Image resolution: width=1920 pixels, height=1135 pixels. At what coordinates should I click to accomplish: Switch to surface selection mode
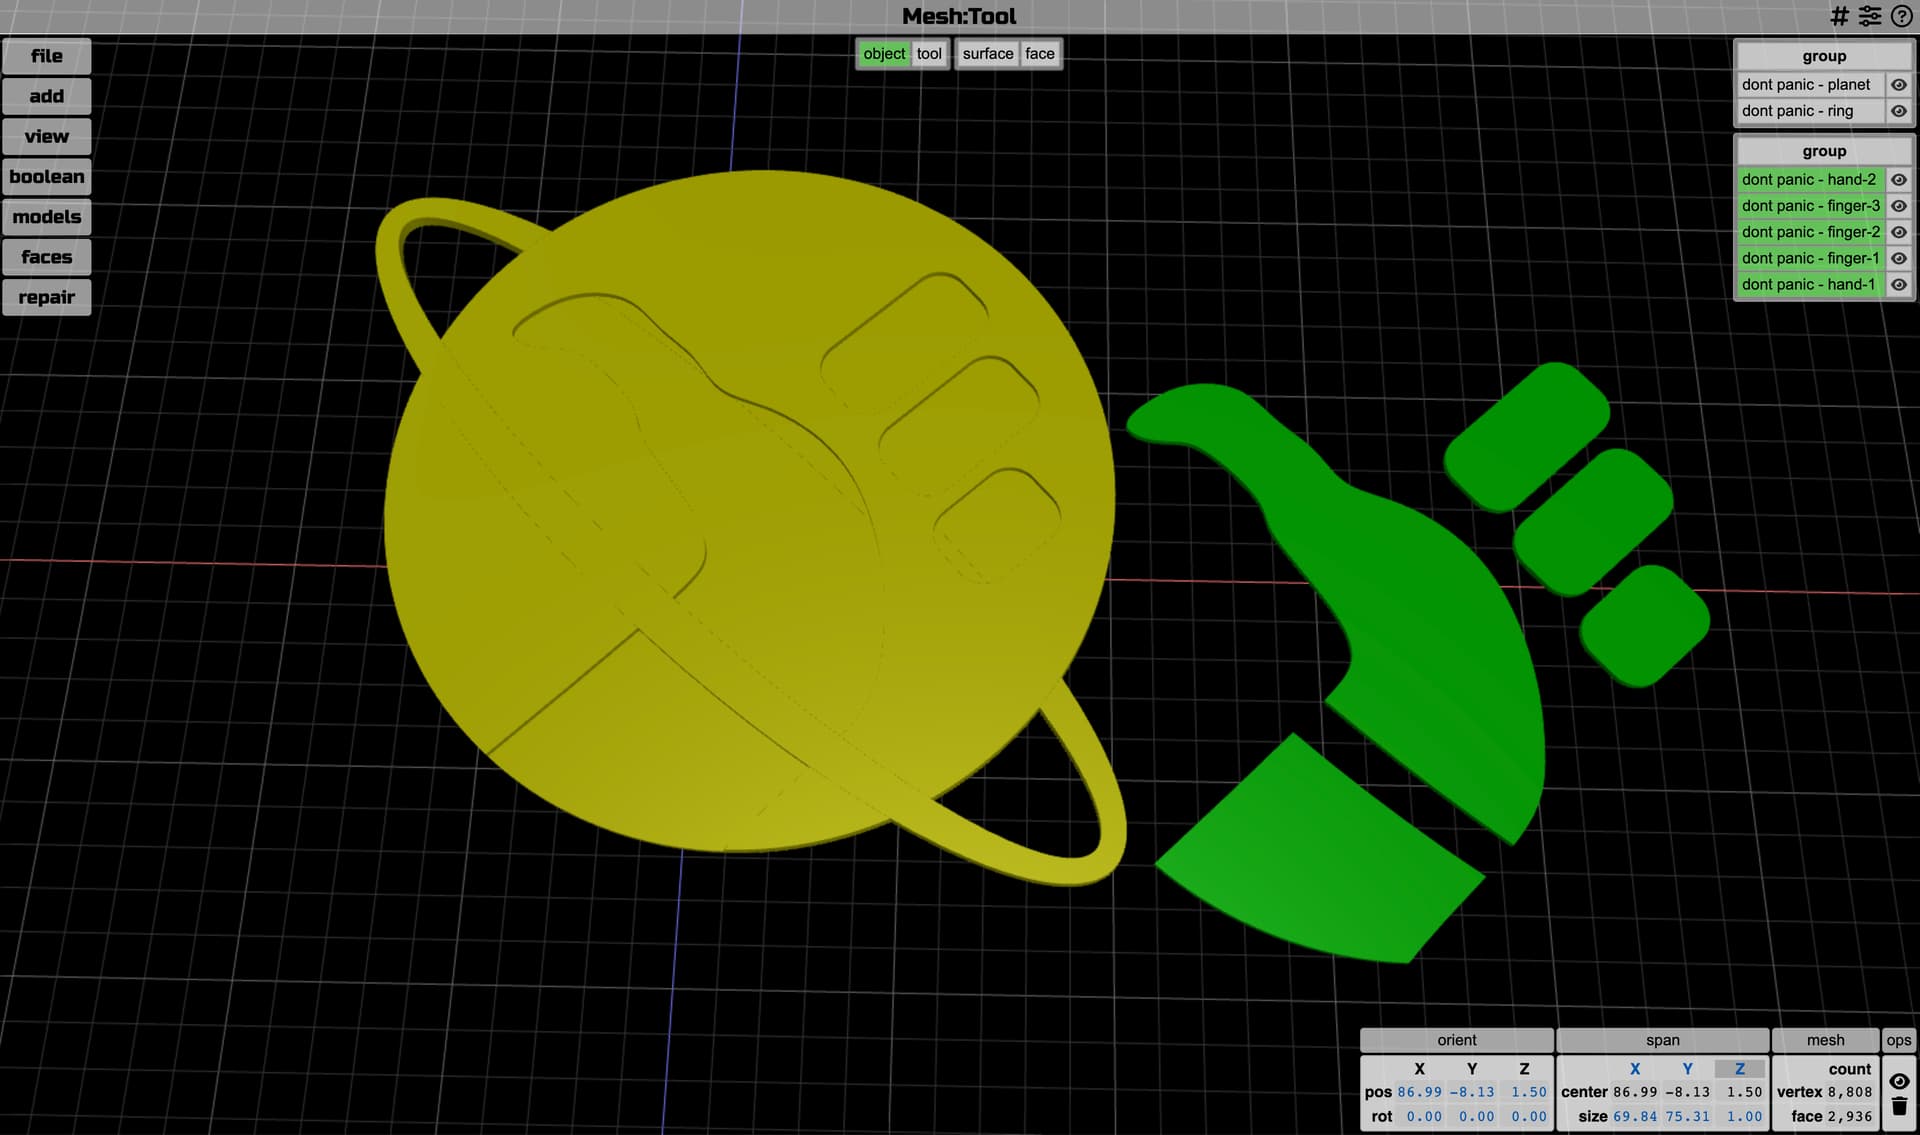988,54
